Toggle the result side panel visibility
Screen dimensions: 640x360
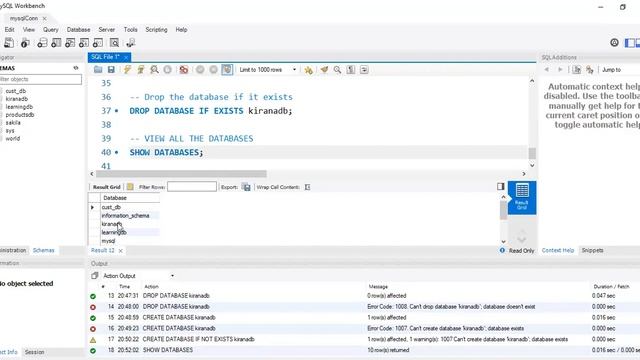(501, 186)
